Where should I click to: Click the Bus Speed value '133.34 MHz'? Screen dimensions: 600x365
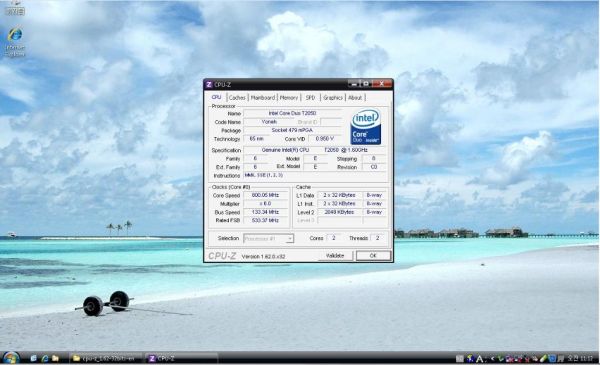266,212
